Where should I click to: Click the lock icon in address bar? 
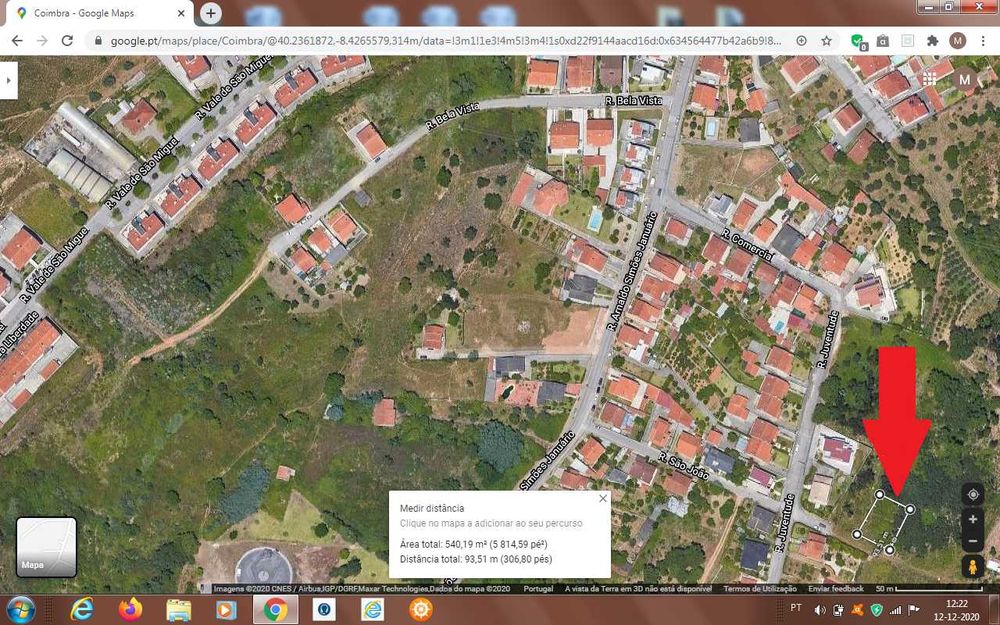click(x=98, y=41)
